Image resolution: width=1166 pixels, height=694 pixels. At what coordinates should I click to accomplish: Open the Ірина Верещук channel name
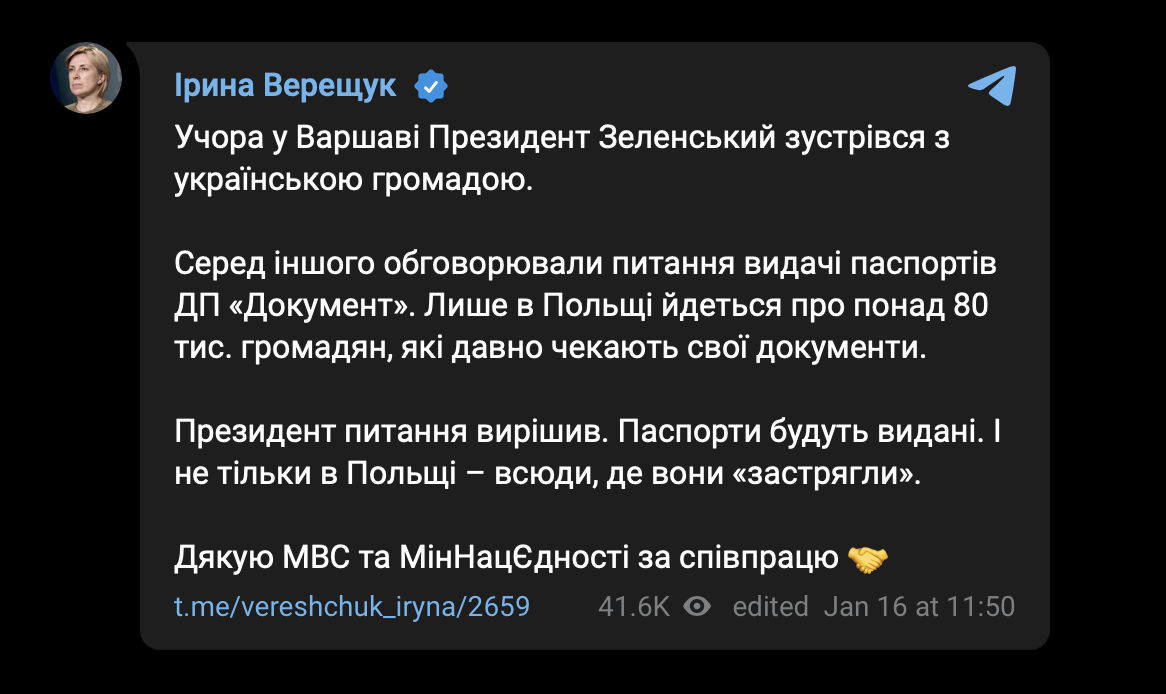(x=286, y=86)
